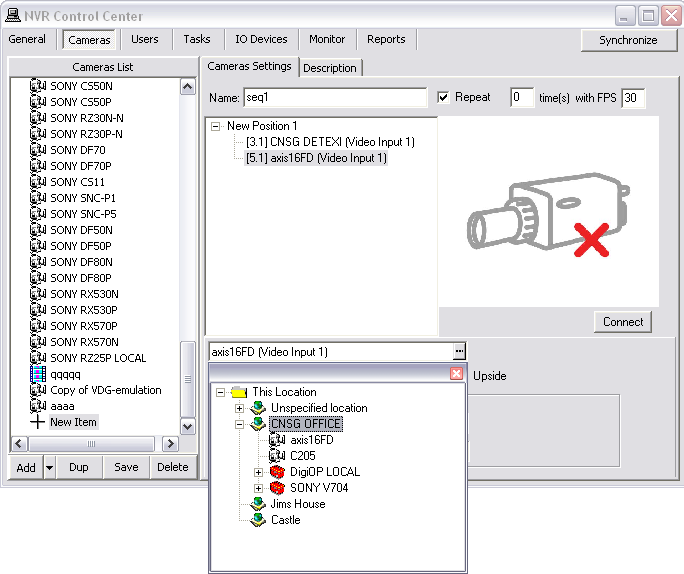The height and width of the screenshot is (574, 684).
Task: Select [5.1] axis16FD (Video Input 1)
Action: (317, 158)
